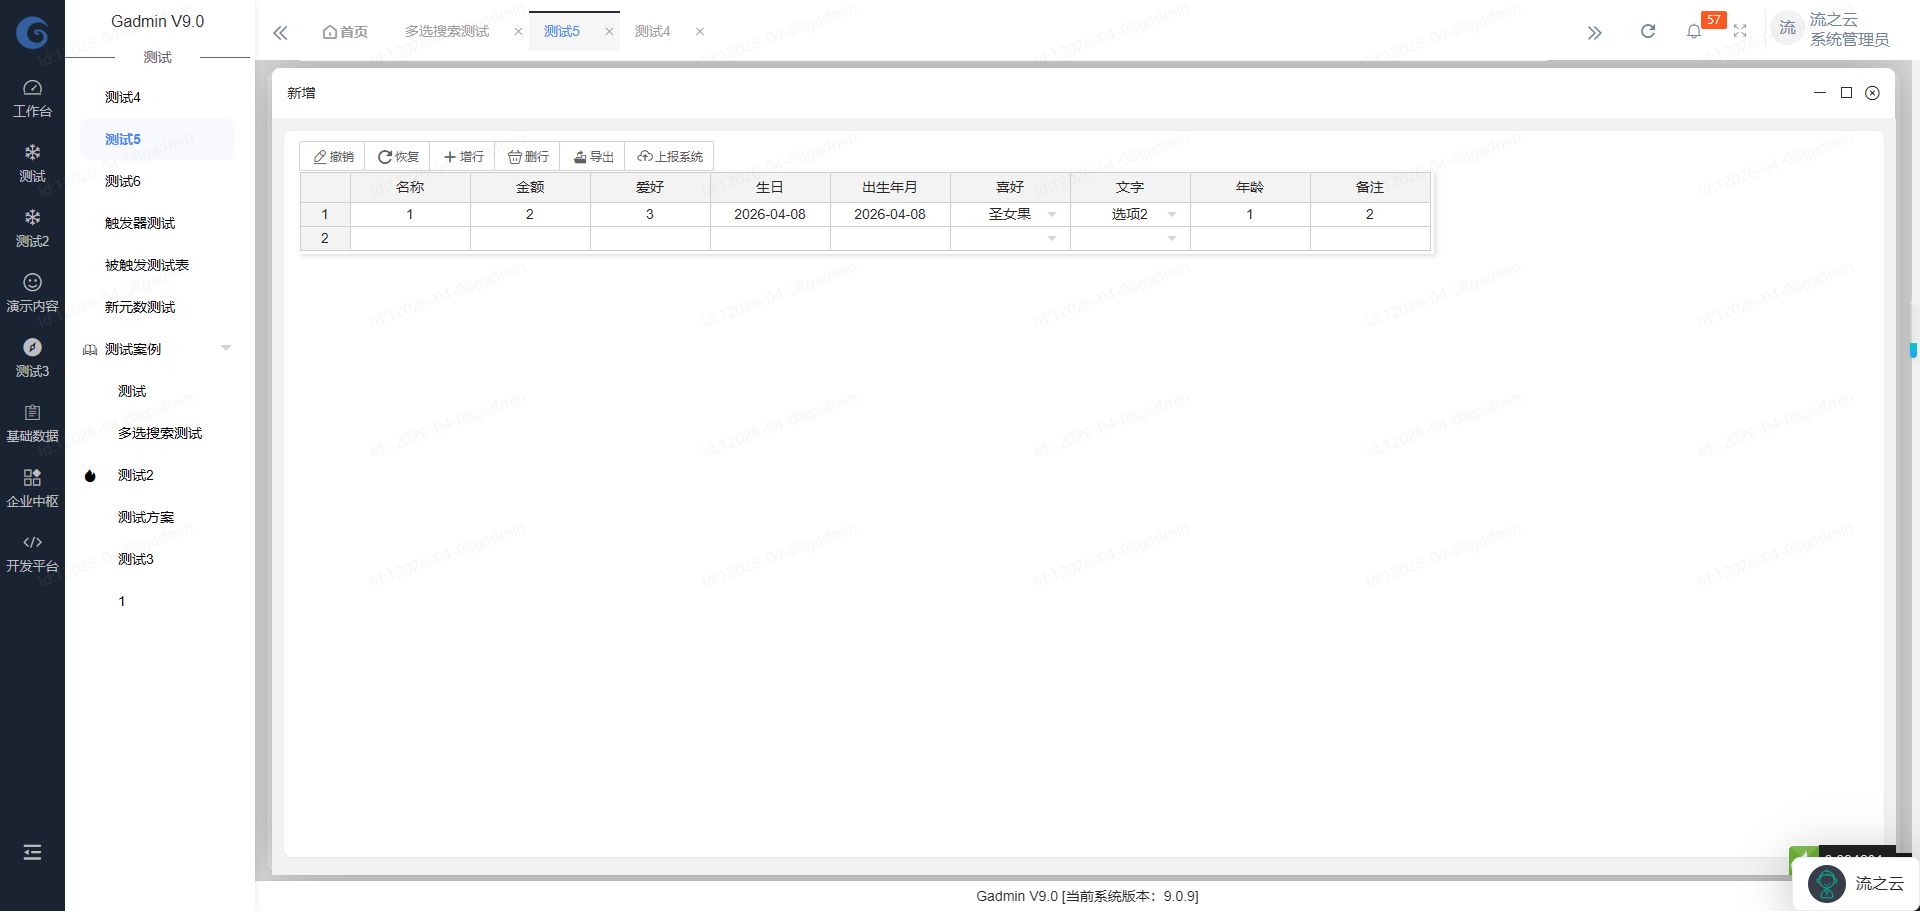Image resolution: width=1920 pixels, height=911 pixels.
Task: Click the 上报系统 upload button
Action: pyautogui.click(x=669, y=156)
